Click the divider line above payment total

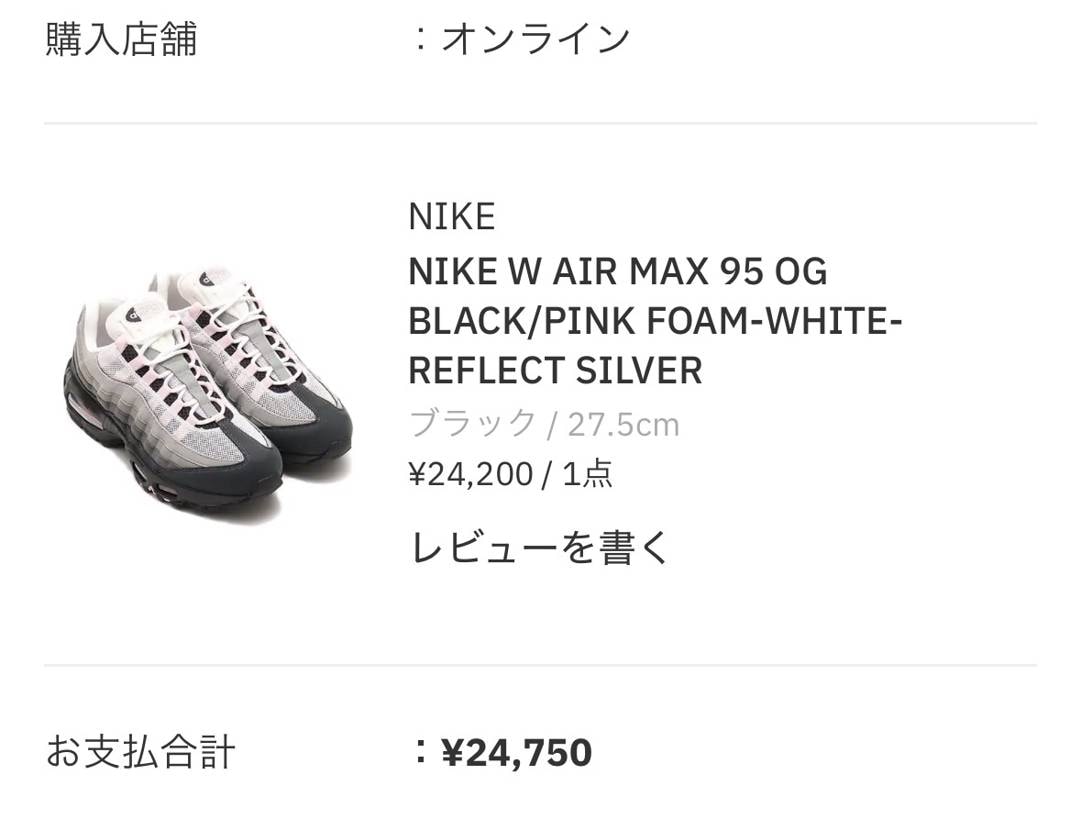click(x=540, y=662)
